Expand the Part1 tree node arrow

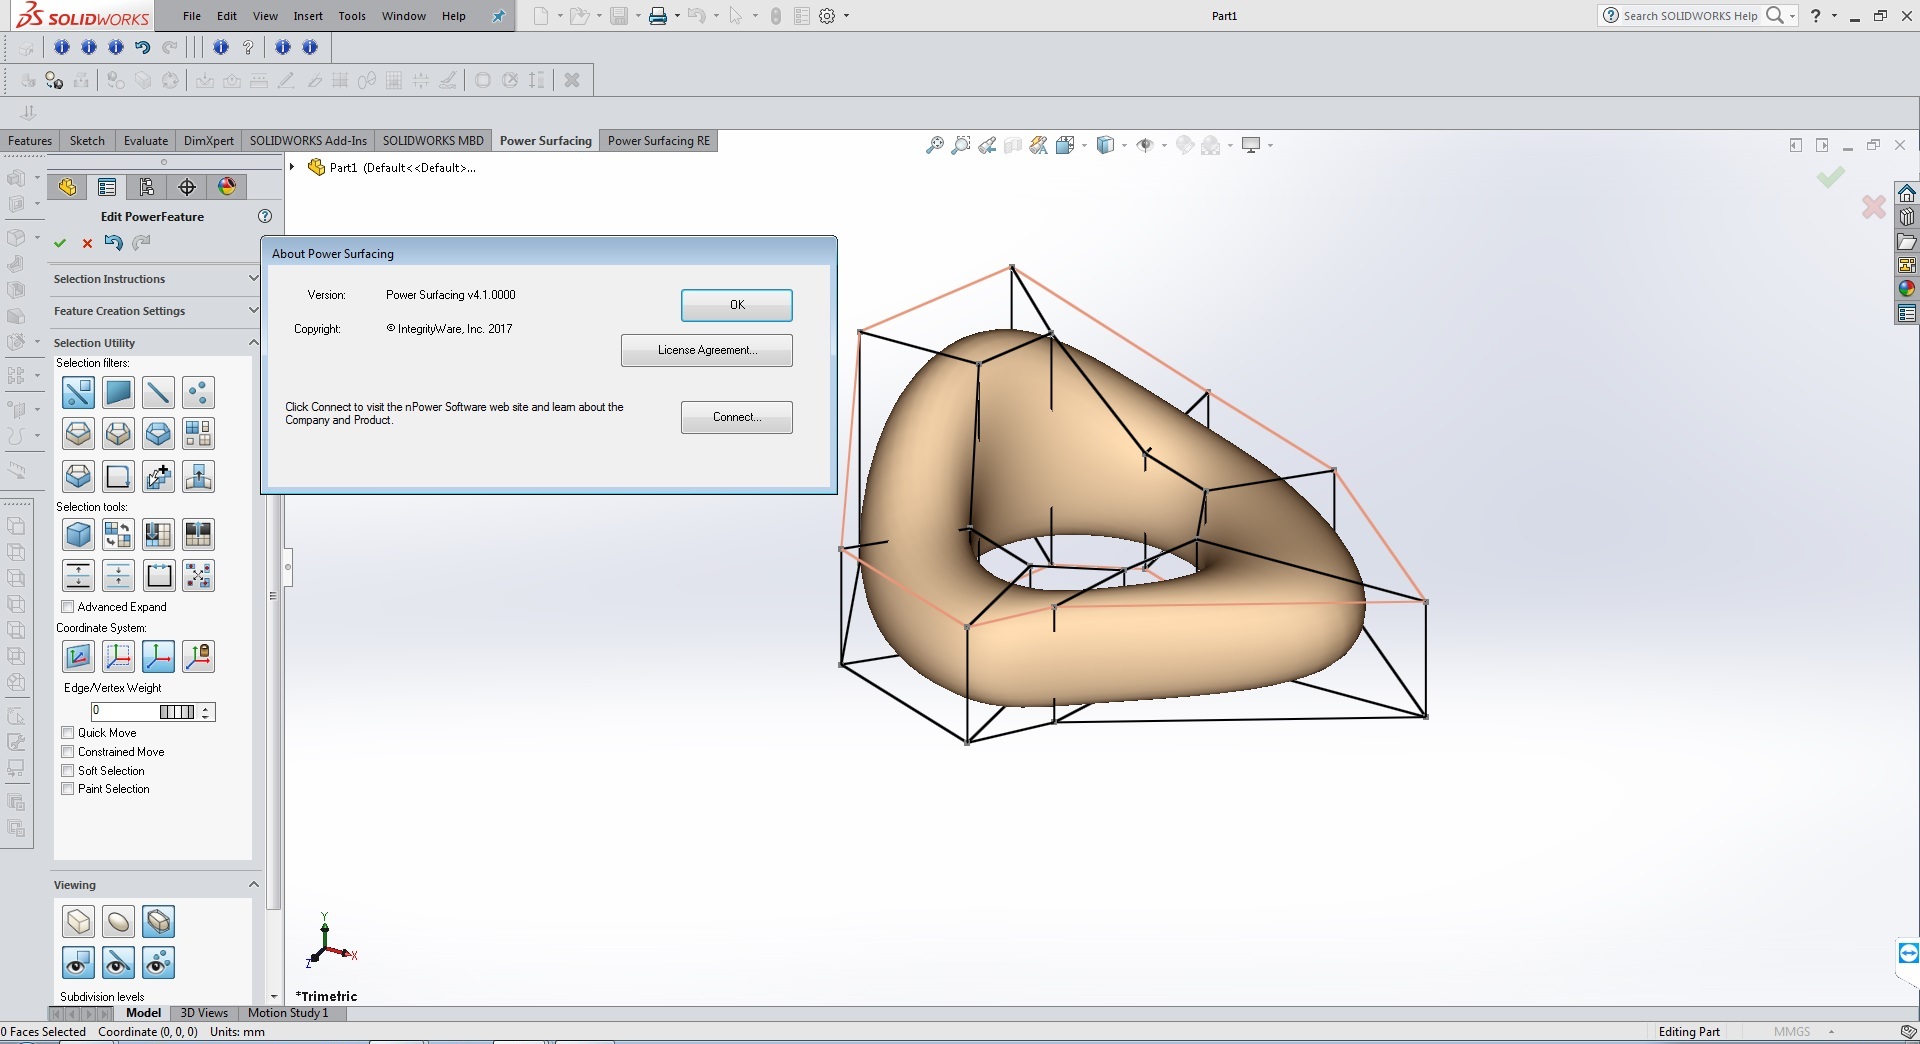[292, 167]
